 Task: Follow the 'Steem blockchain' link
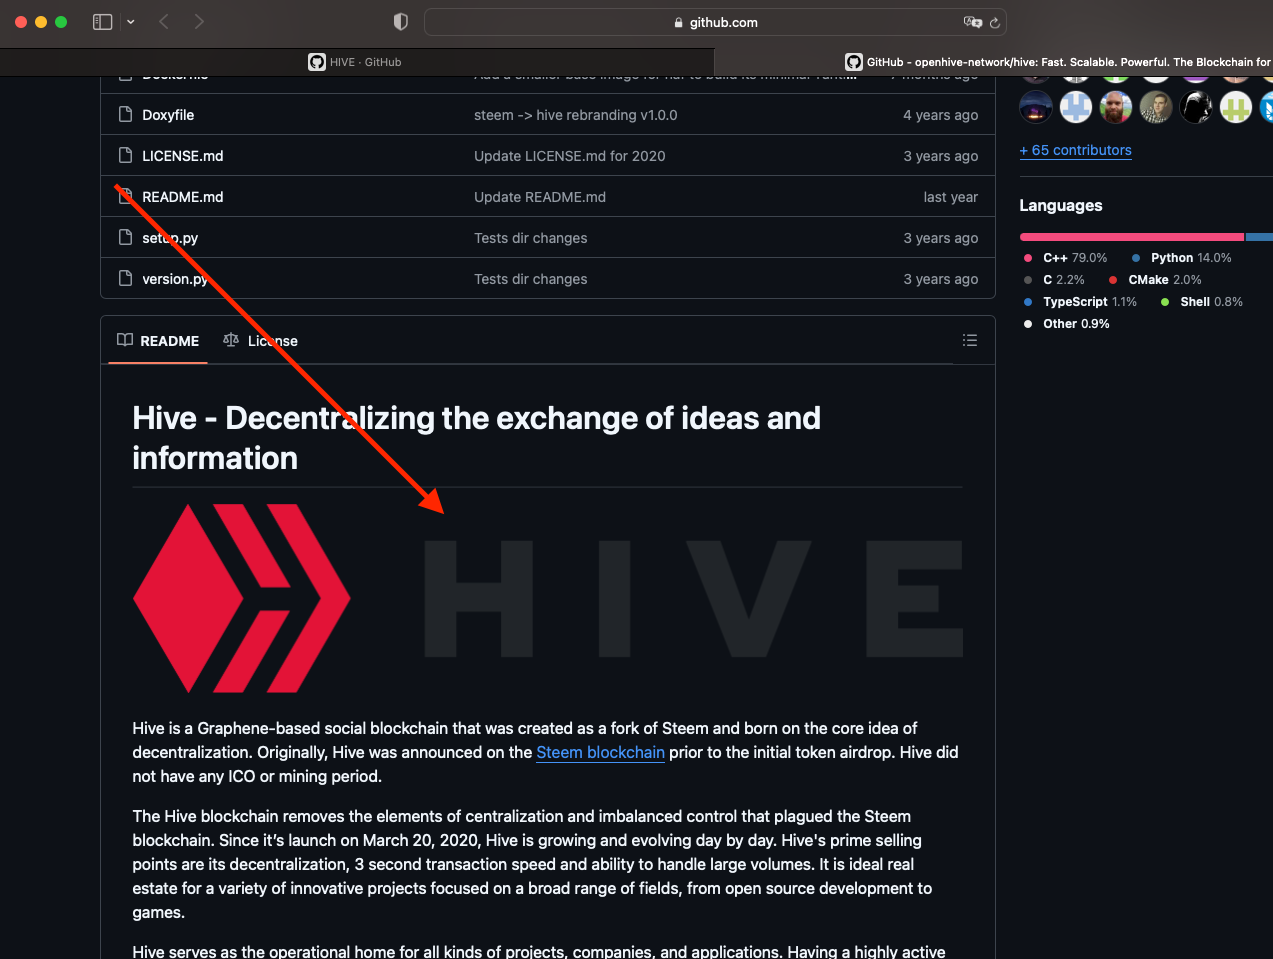click(601, 752)
